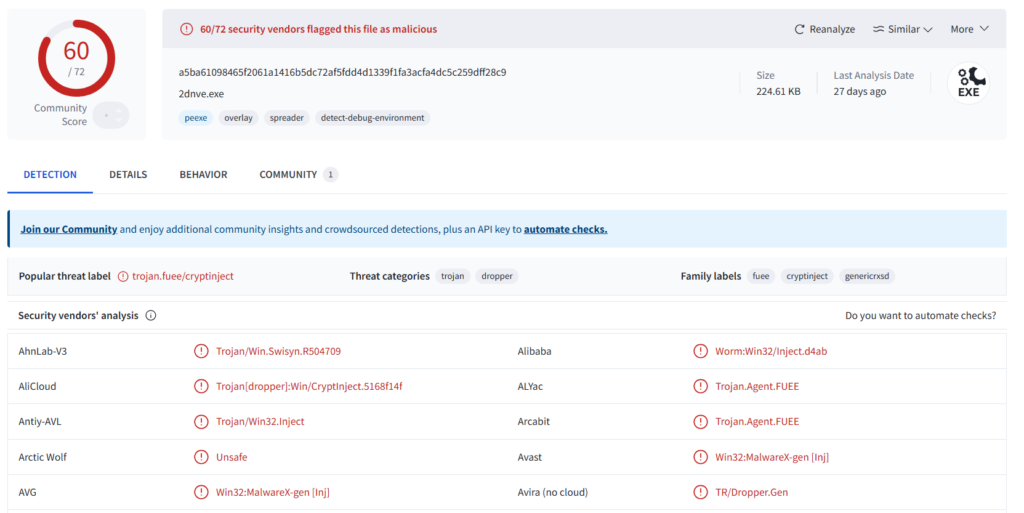The image size is (1024, 513).
Task: Expand the More options dropdown
Action: (x=969, y=30)
